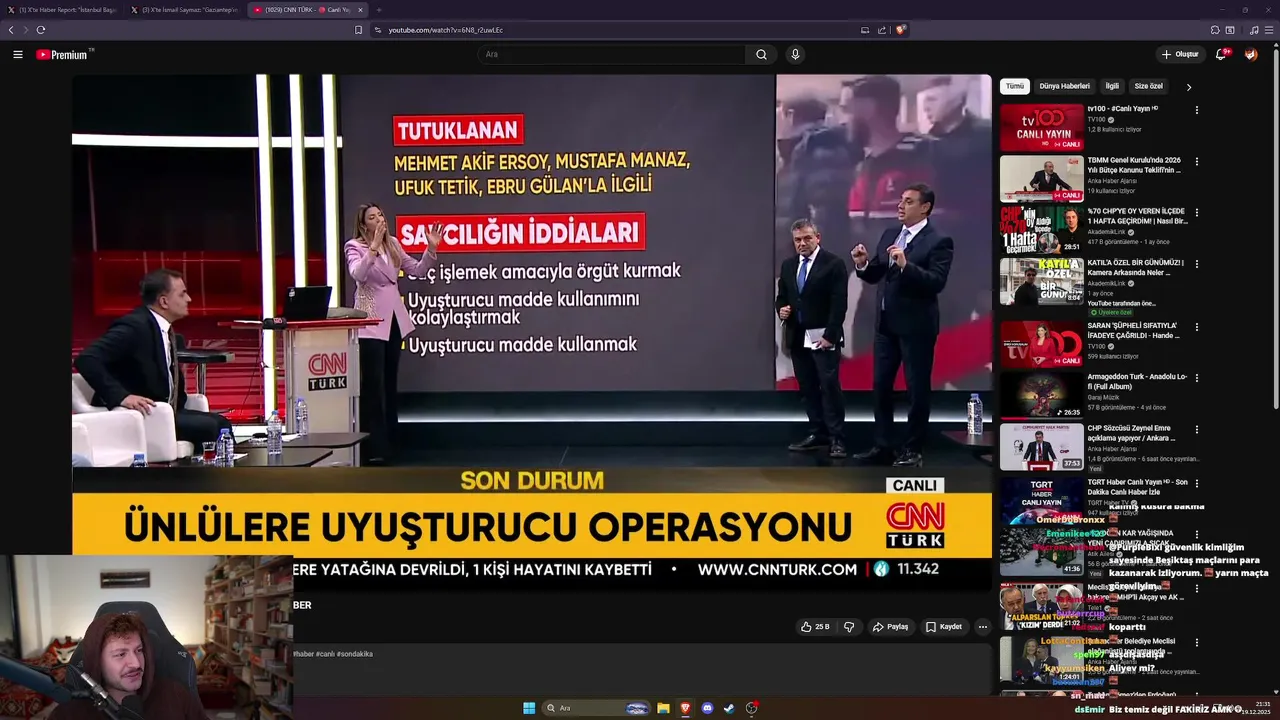Open TBMM Genel Kurulu'nda 2026 video title

click(1134, 165)
